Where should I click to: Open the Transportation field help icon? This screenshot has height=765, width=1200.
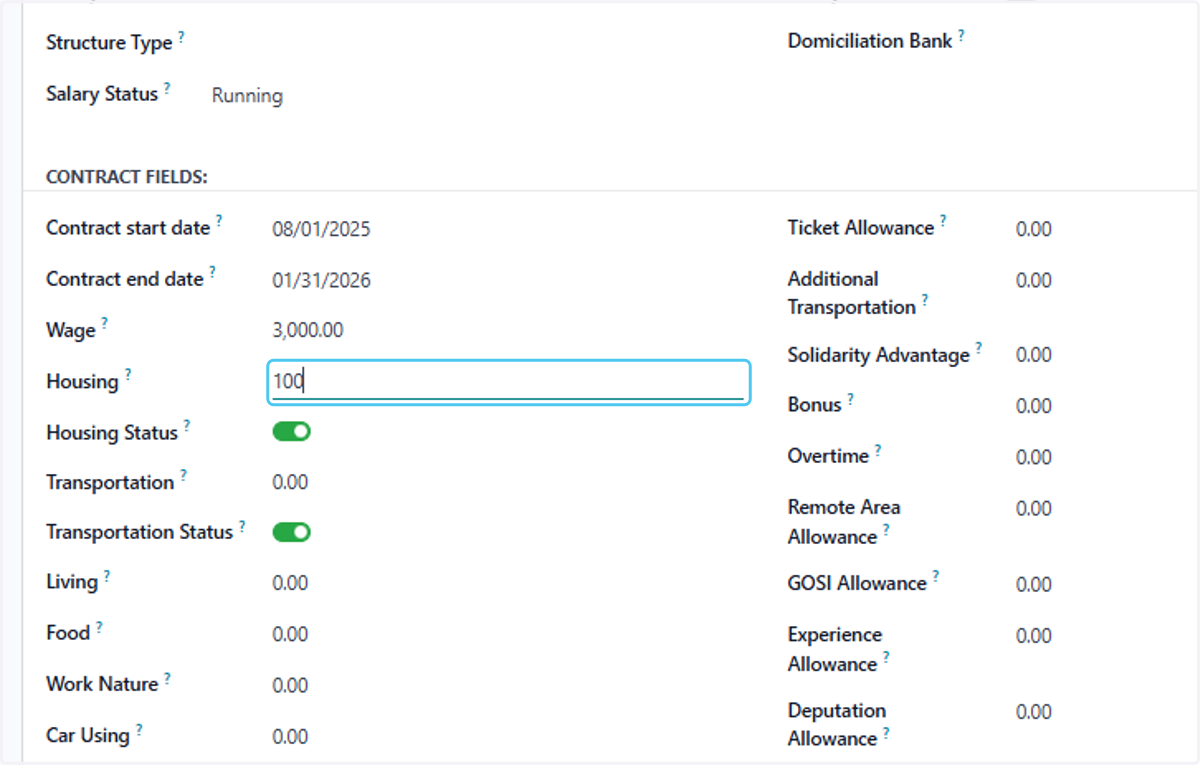click(183, 476)
